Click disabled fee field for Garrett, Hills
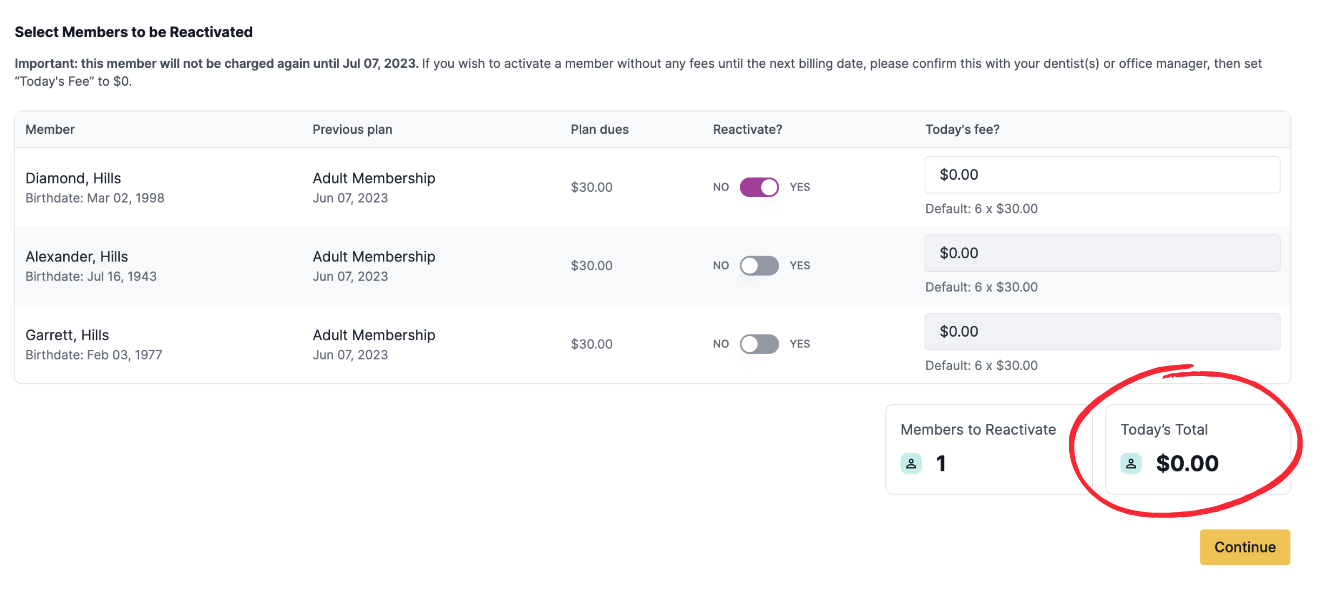 coord(1101,331)
